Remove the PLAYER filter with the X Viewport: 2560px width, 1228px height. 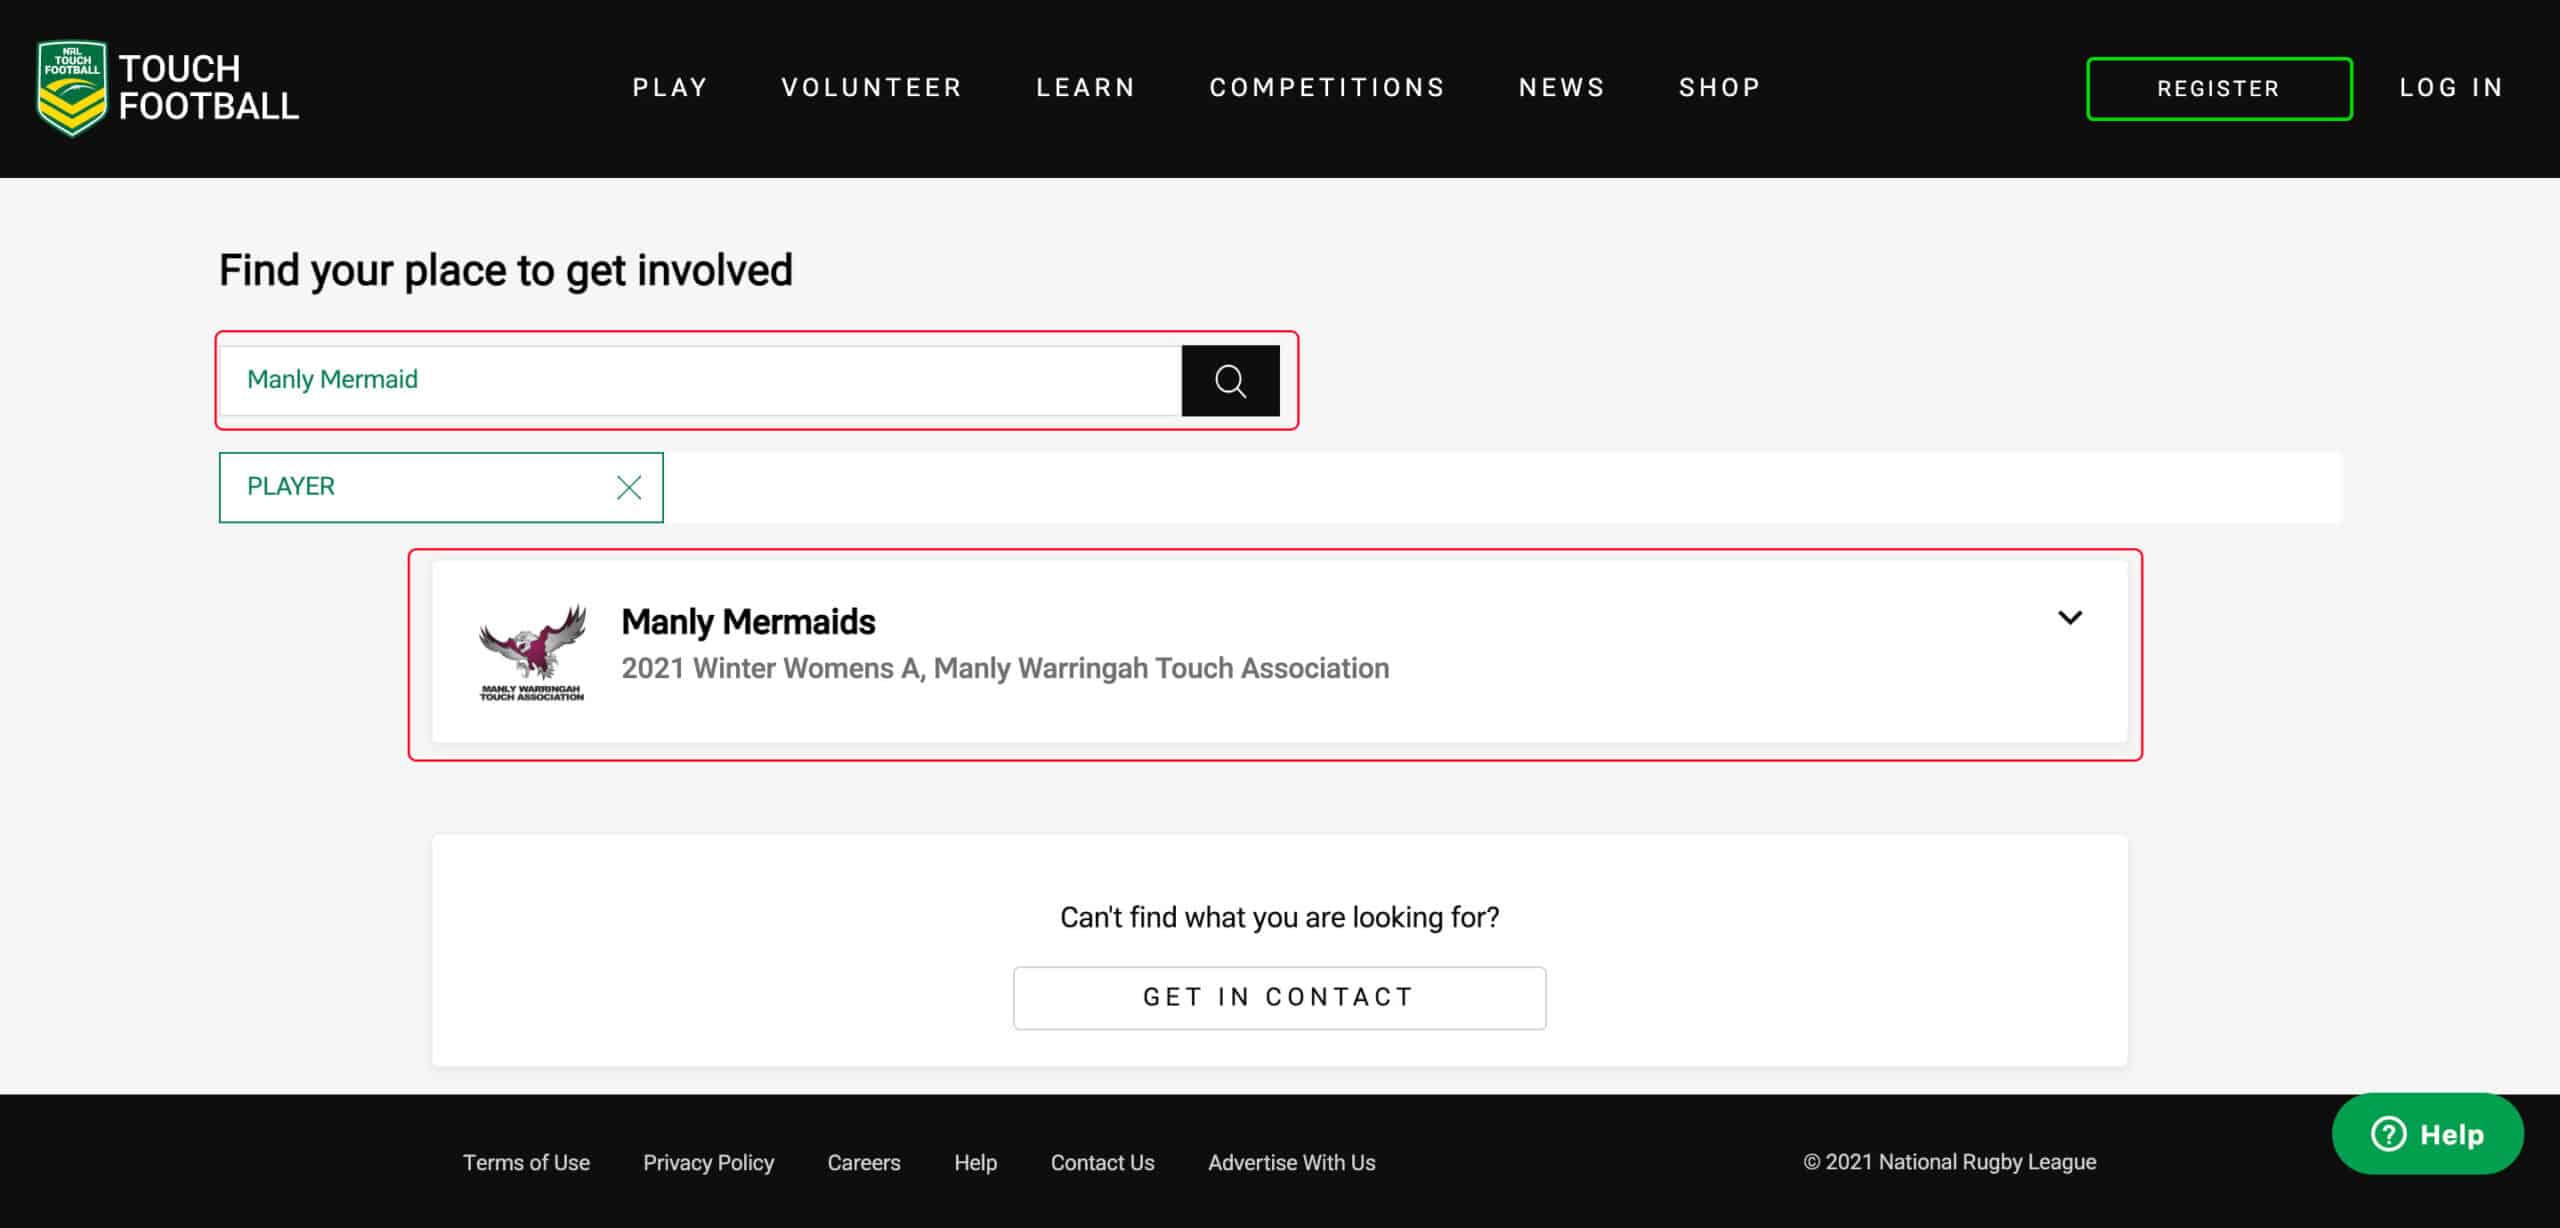tap(629, 487)
